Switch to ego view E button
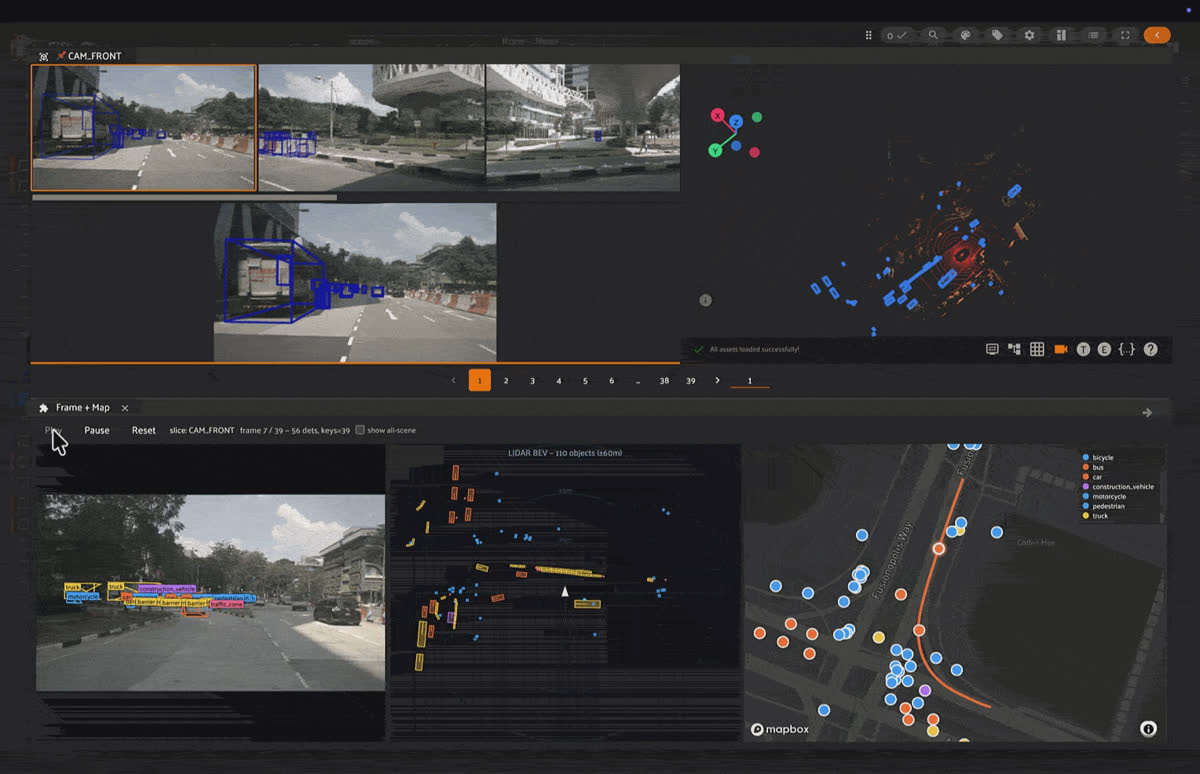The width and height of the screenshot is (1200, 774). [1105, 349]
